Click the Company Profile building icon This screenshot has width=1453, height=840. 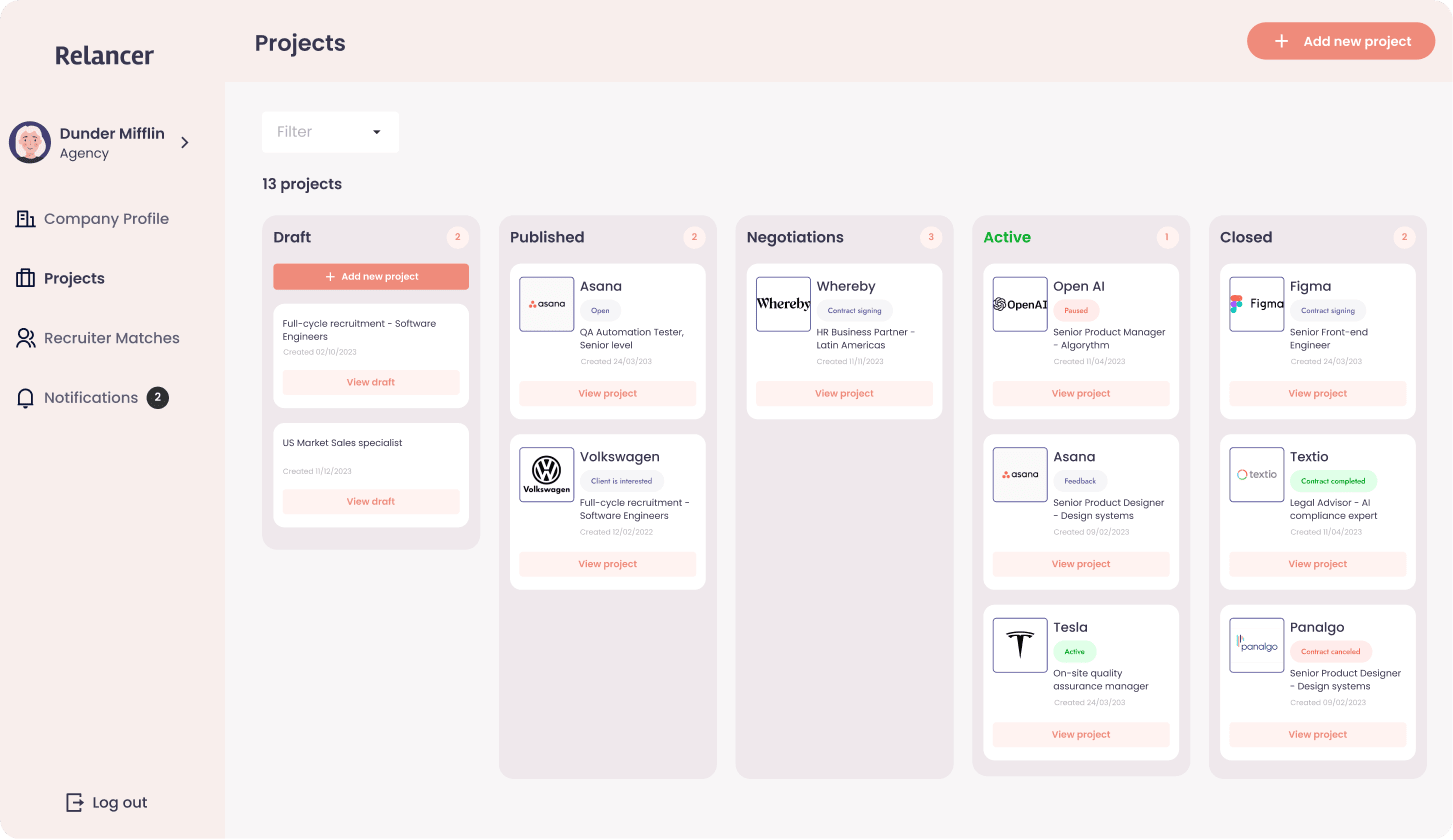coord(25,219)
